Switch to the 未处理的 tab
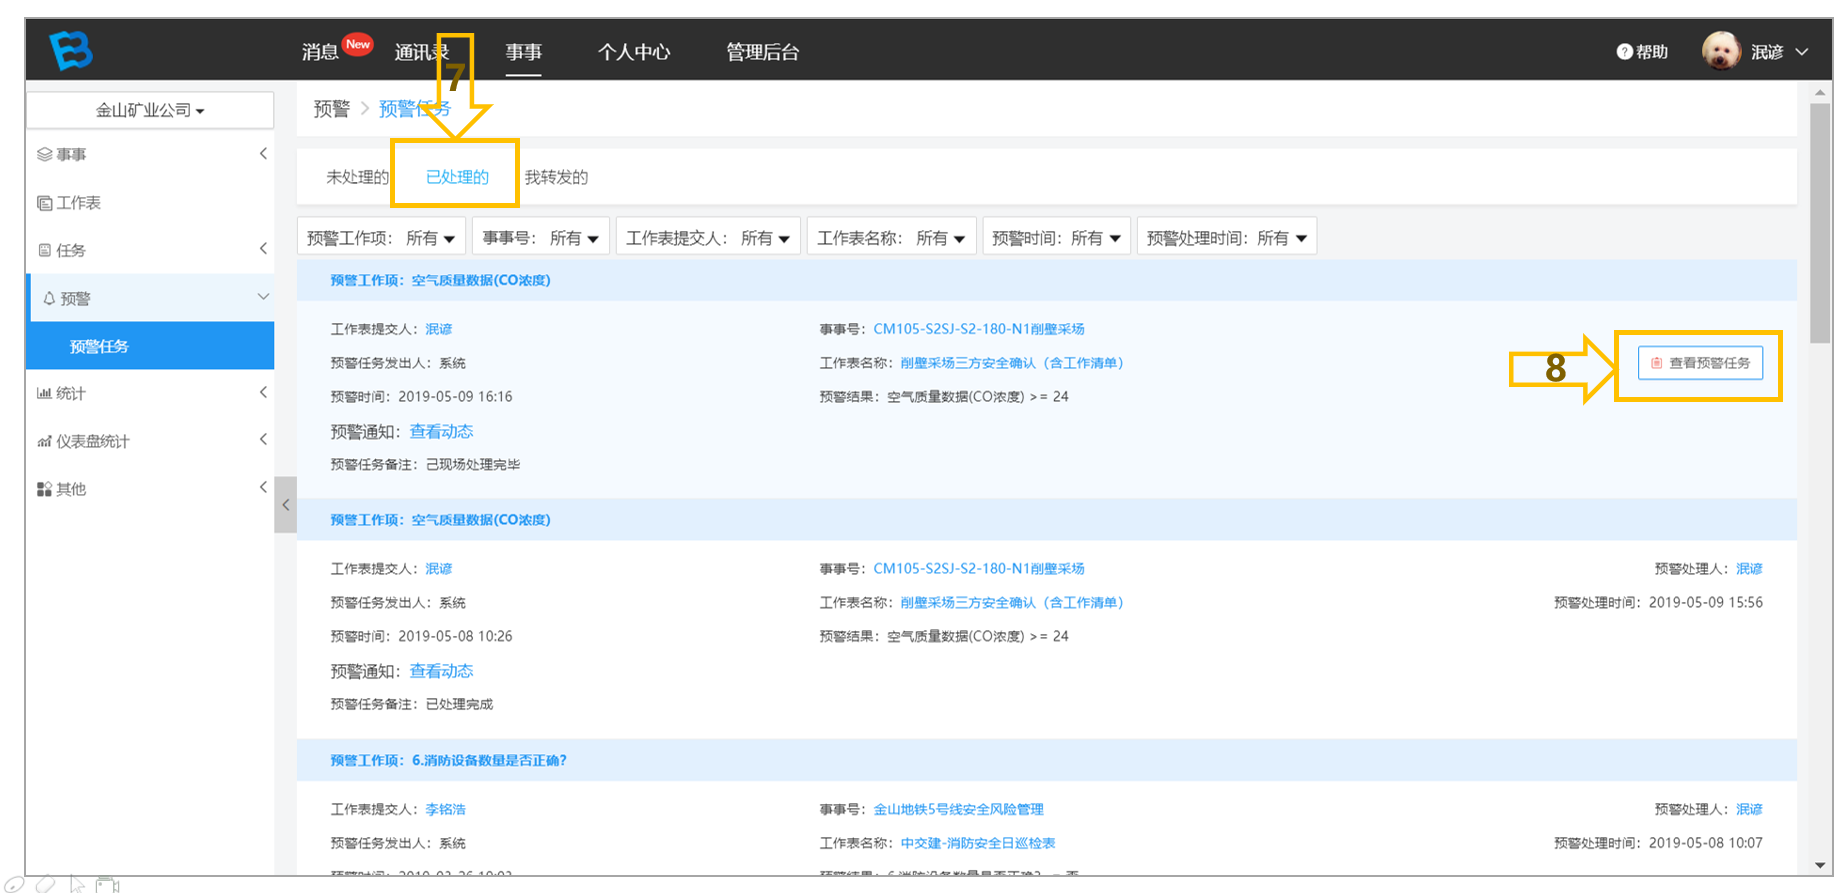Image resolution: width=1843 pixels, height=893 pixels. coord(357,177)
